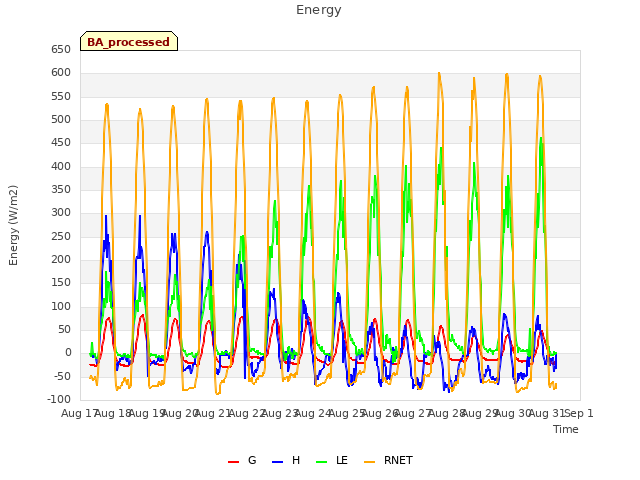Screen dimensions: 640x480
Task: Click the 350 y-axis tick label
Action: 61,189
